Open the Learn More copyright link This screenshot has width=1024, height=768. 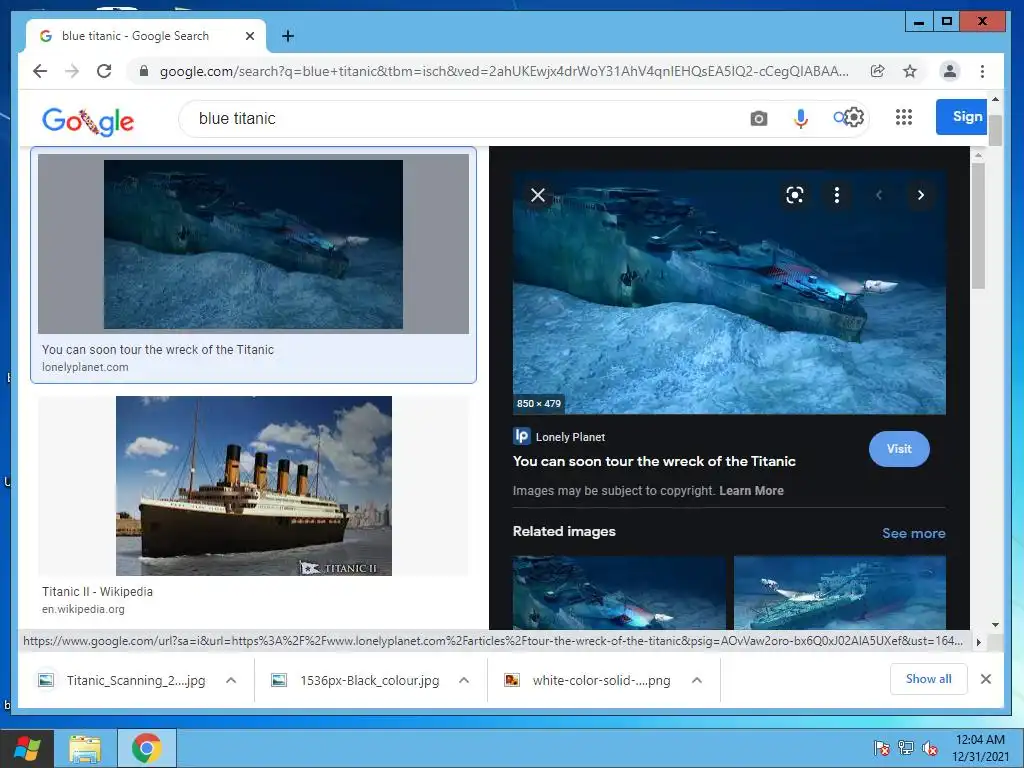[751, 490]
